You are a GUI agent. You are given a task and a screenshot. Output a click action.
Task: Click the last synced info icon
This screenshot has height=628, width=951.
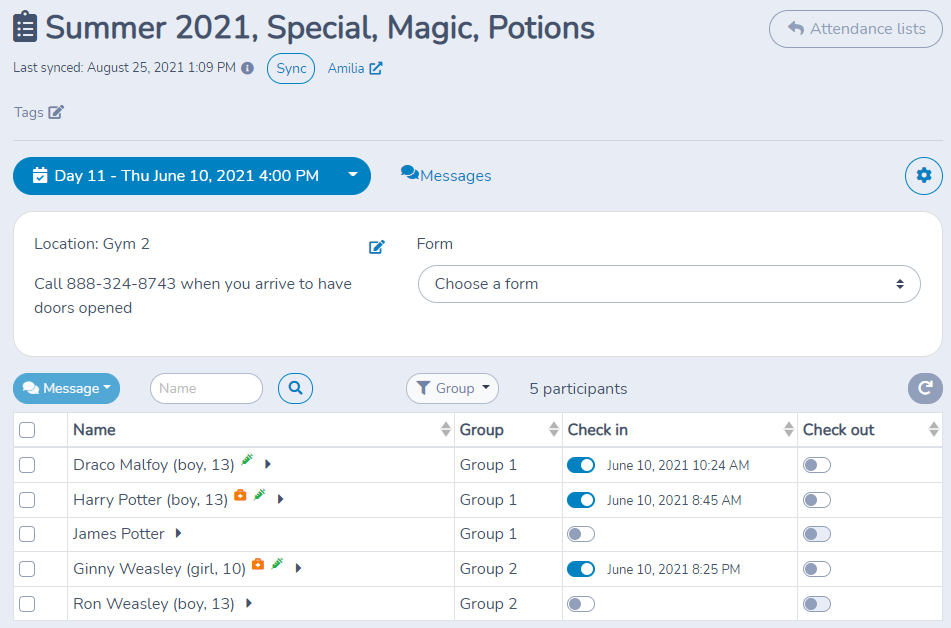(247, 68)
